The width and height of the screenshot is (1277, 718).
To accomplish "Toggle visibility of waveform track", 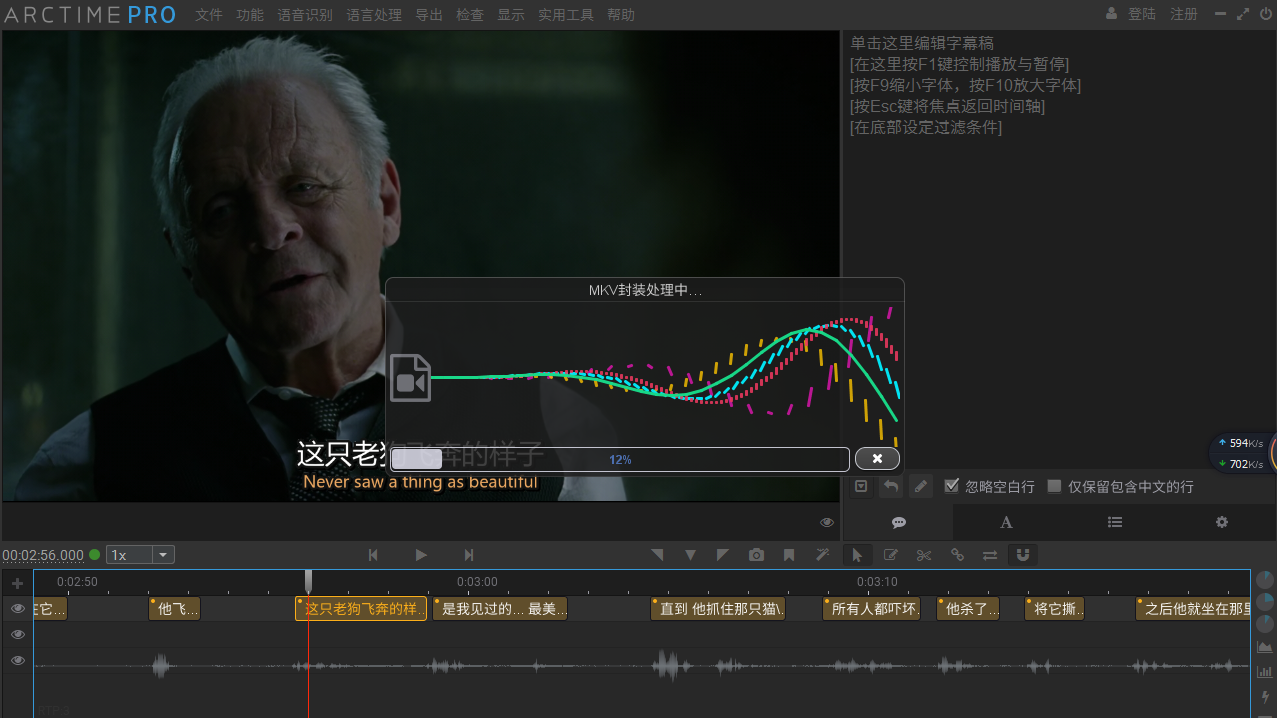I will tap(17, 660).
